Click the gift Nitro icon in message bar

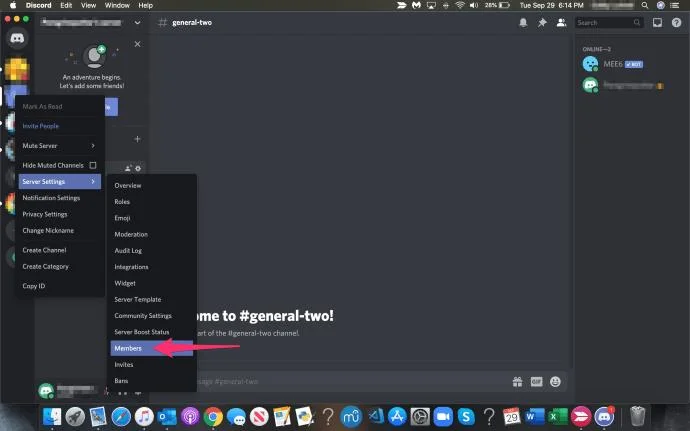tap(518, 382)
